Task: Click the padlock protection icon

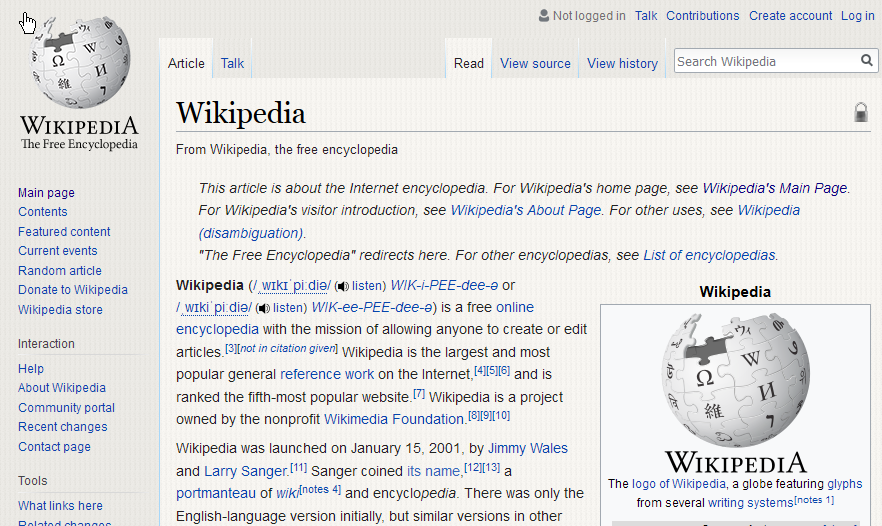Action: tap(861, 112)
